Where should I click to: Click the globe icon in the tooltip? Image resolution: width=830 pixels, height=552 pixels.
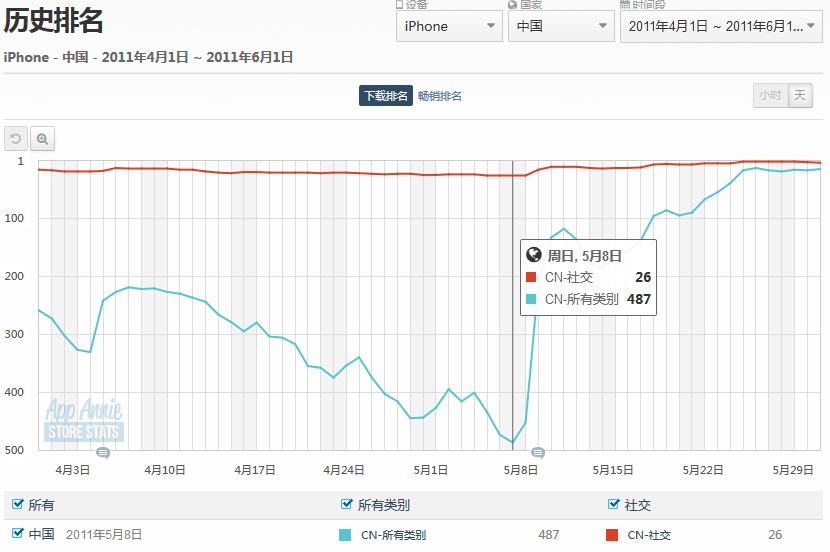click(534, 255)
